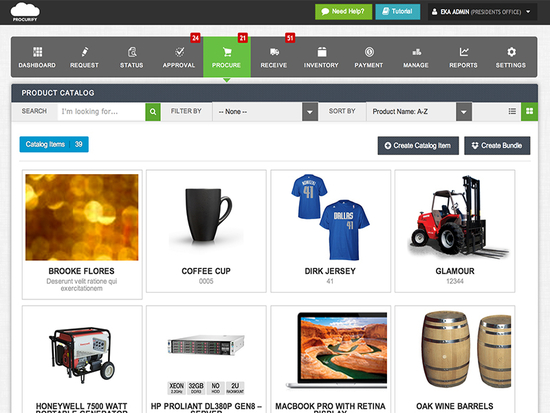The width and height of the screenshot is (550, 413).
Task: Switch to list view layout
Action: tap(512, 111)
